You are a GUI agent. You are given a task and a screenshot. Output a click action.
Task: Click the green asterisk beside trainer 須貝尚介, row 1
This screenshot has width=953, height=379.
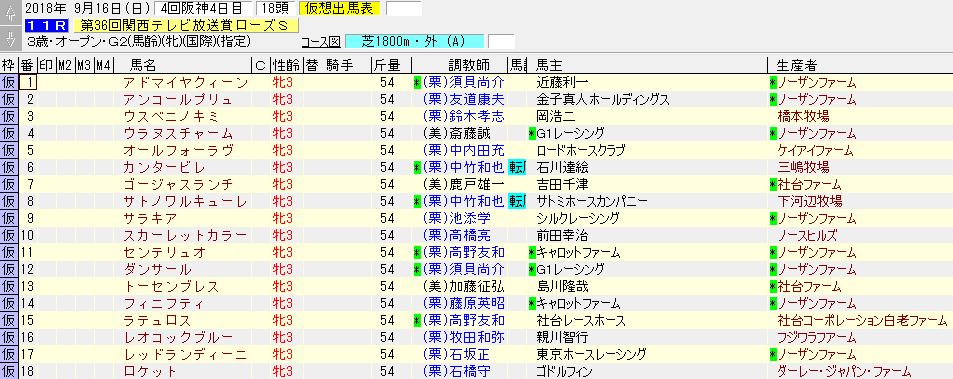pyautogui.click(x=417, y=83)
